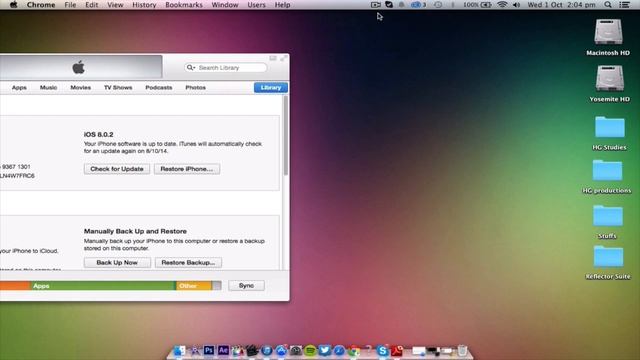Open Yosemite HD drive icon
Viewport: 640px width, 360px height.
pyautogui.click(x=609, y=78)
